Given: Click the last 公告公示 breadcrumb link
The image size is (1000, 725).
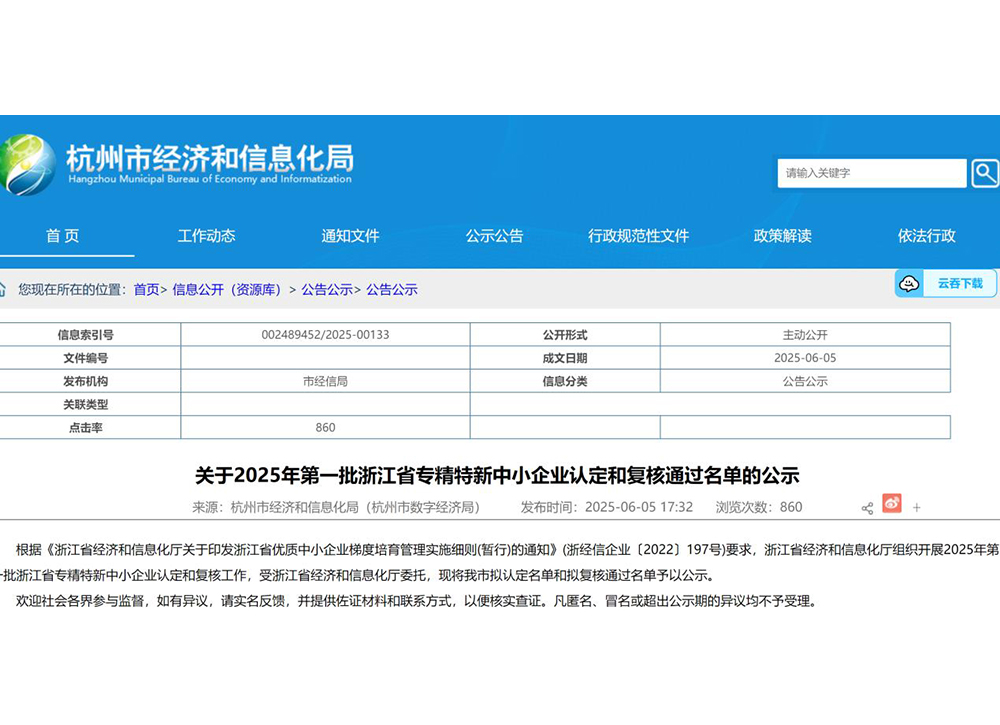Looking at the screenshot, I should point(392,290).
